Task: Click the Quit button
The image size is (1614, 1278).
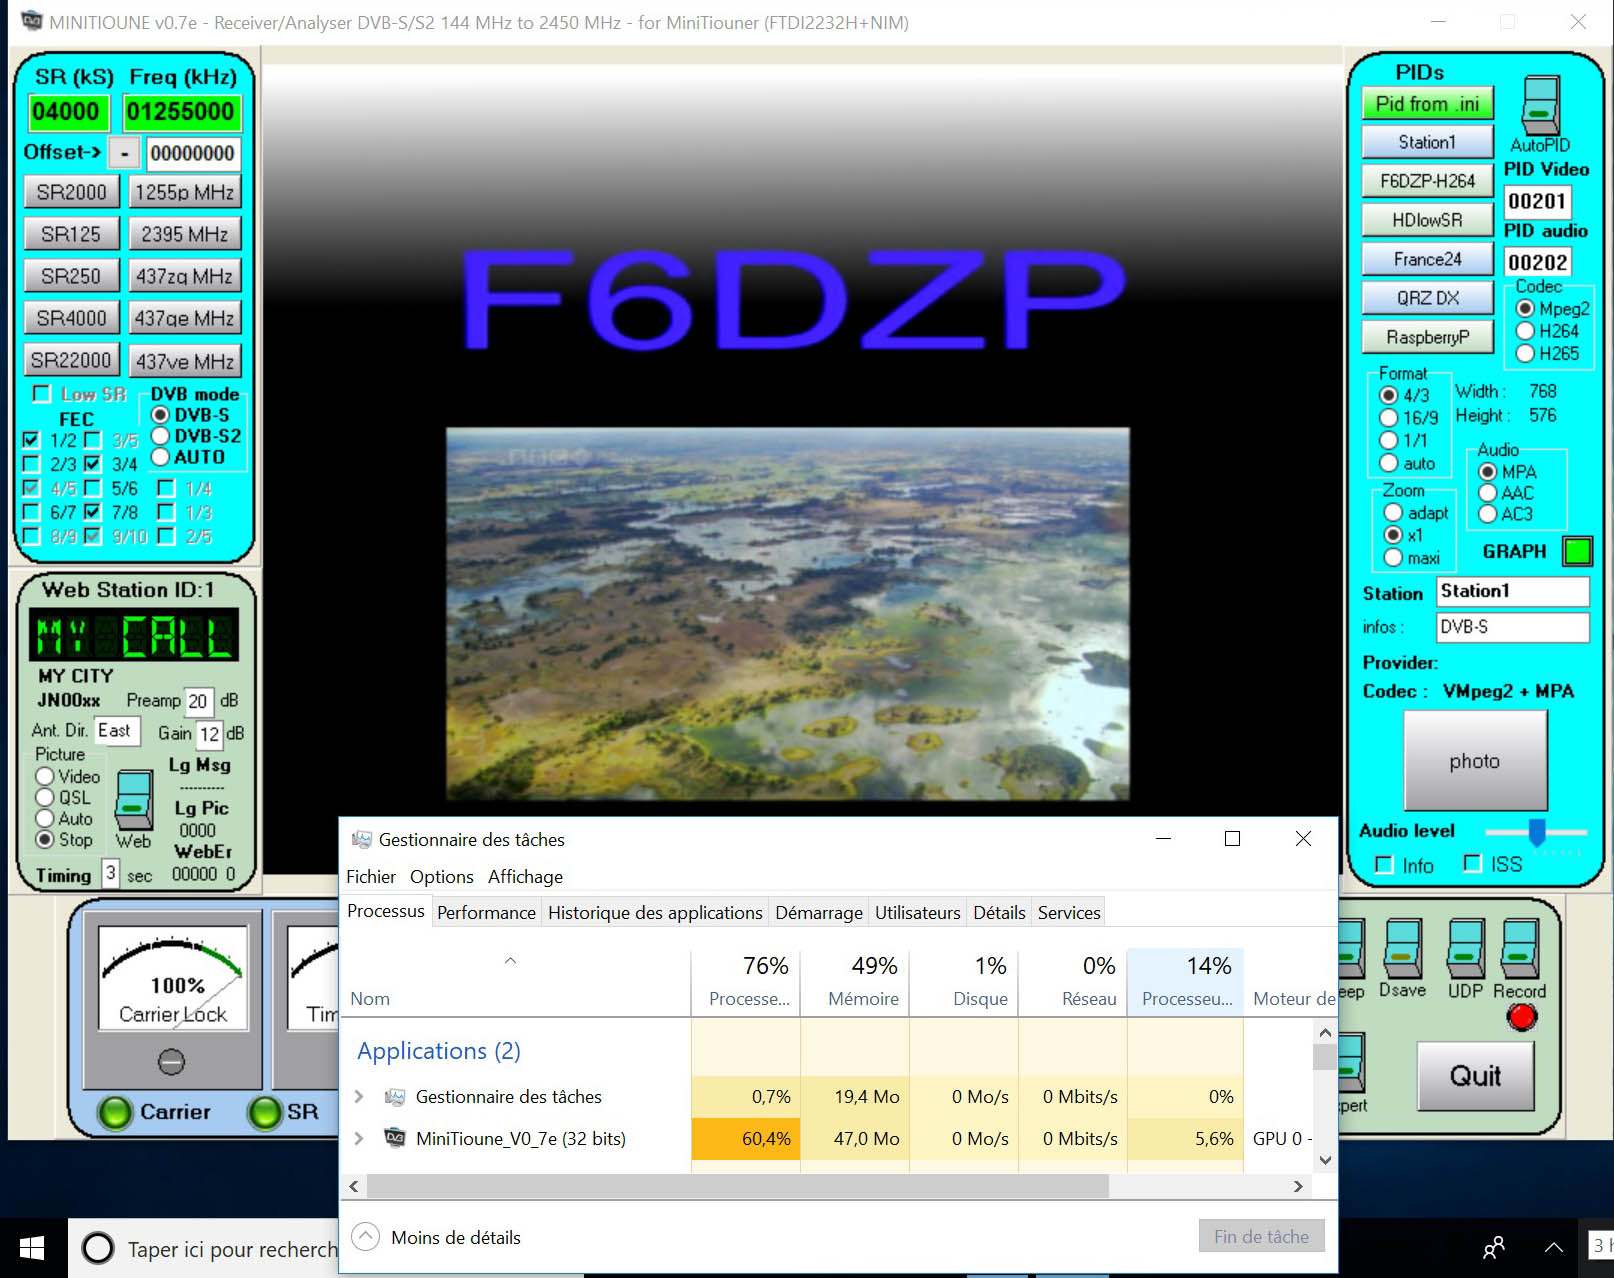Action: coord(1476,1076)
